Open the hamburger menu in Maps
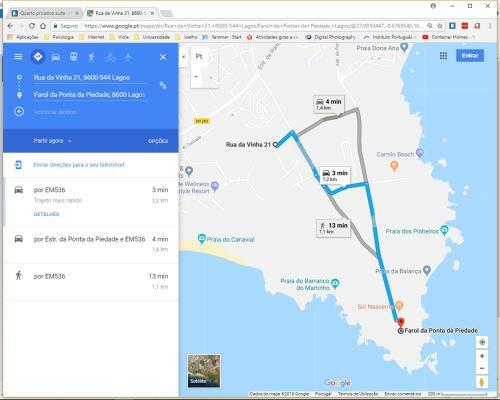The height and width of the screenshot is (400, 500). pyautogui.click(x=18, y=57)
